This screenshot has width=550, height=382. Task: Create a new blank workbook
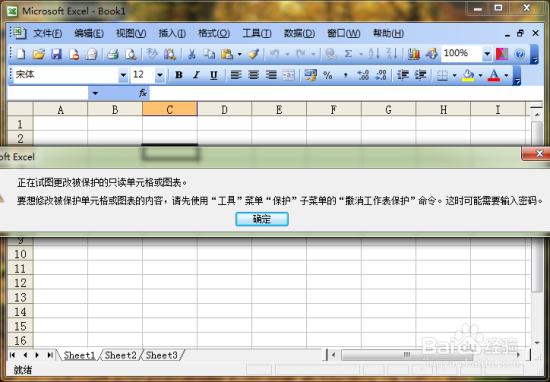point(21,54)
